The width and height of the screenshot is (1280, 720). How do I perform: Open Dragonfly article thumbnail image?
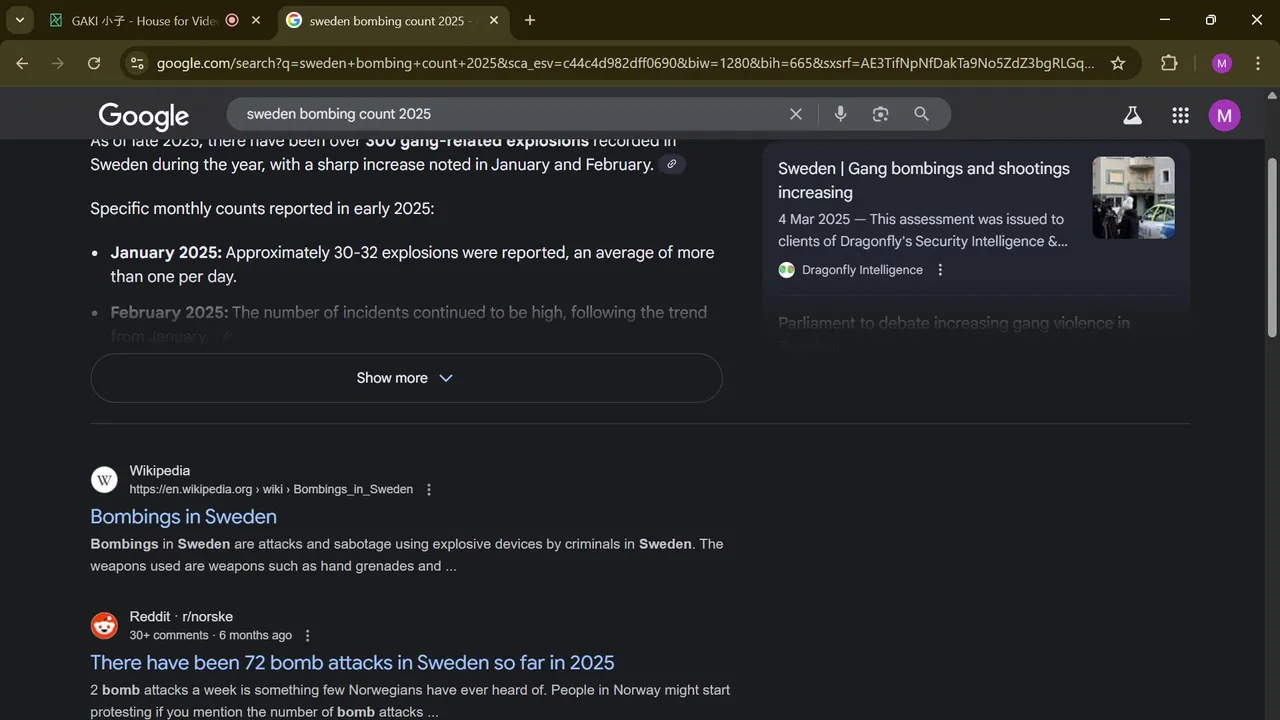click(x=1133, y=197)
